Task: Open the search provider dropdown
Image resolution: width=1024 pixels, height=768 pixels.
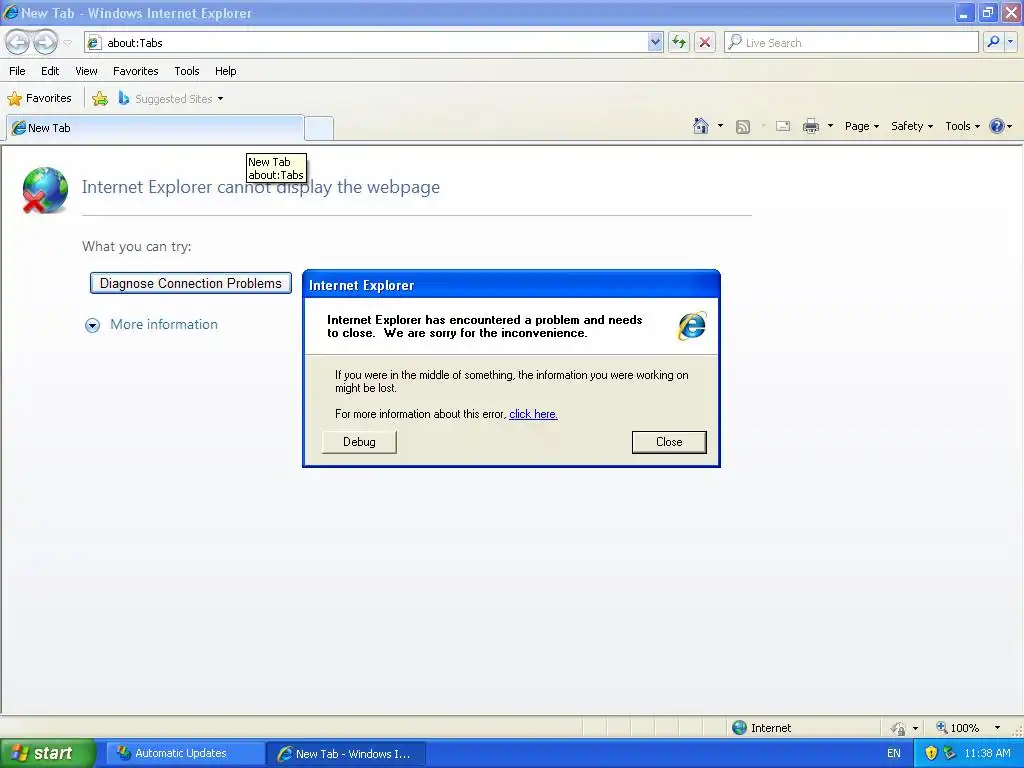Action: click(x=1010, y=42)
